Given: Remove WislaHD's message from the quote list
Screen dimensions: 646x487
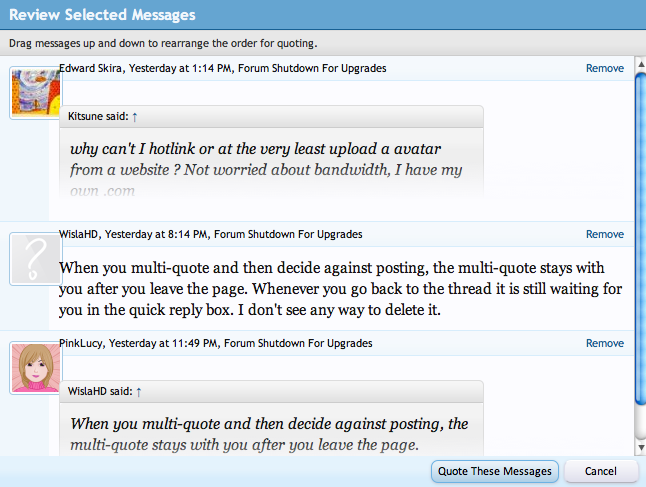Looking at the screenshot, I should (604, 234).
